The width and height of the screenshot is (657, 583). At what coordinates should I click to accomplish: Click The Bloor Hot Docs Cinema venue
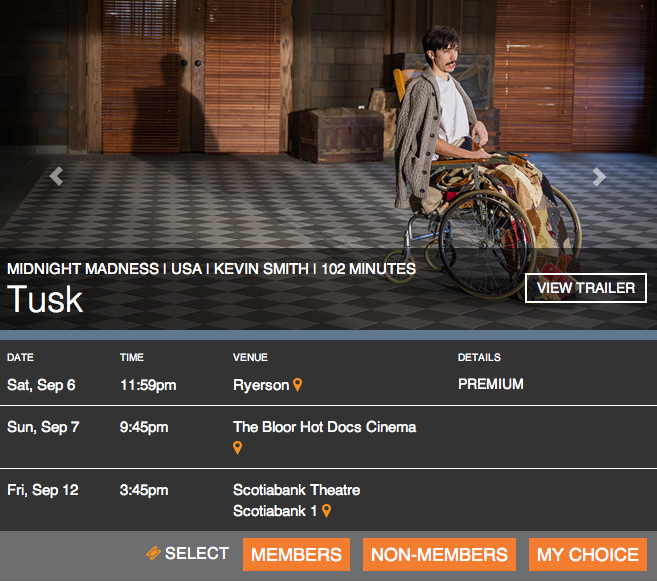[324, 427]
